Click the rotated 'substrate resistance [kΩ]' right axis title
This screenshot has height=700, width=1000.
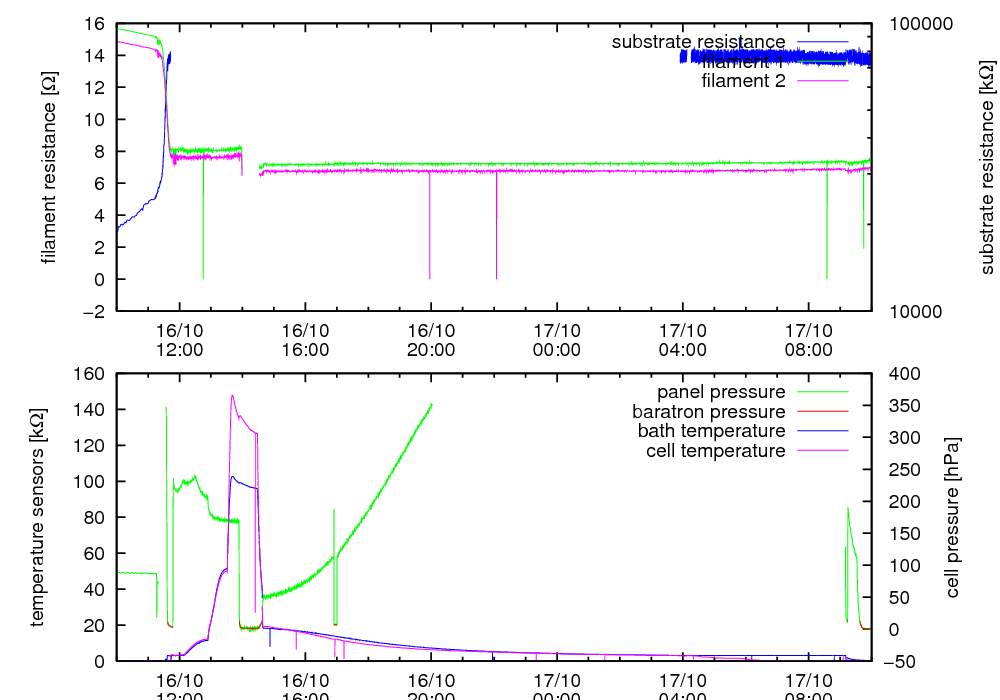click(x=986, y=167)
